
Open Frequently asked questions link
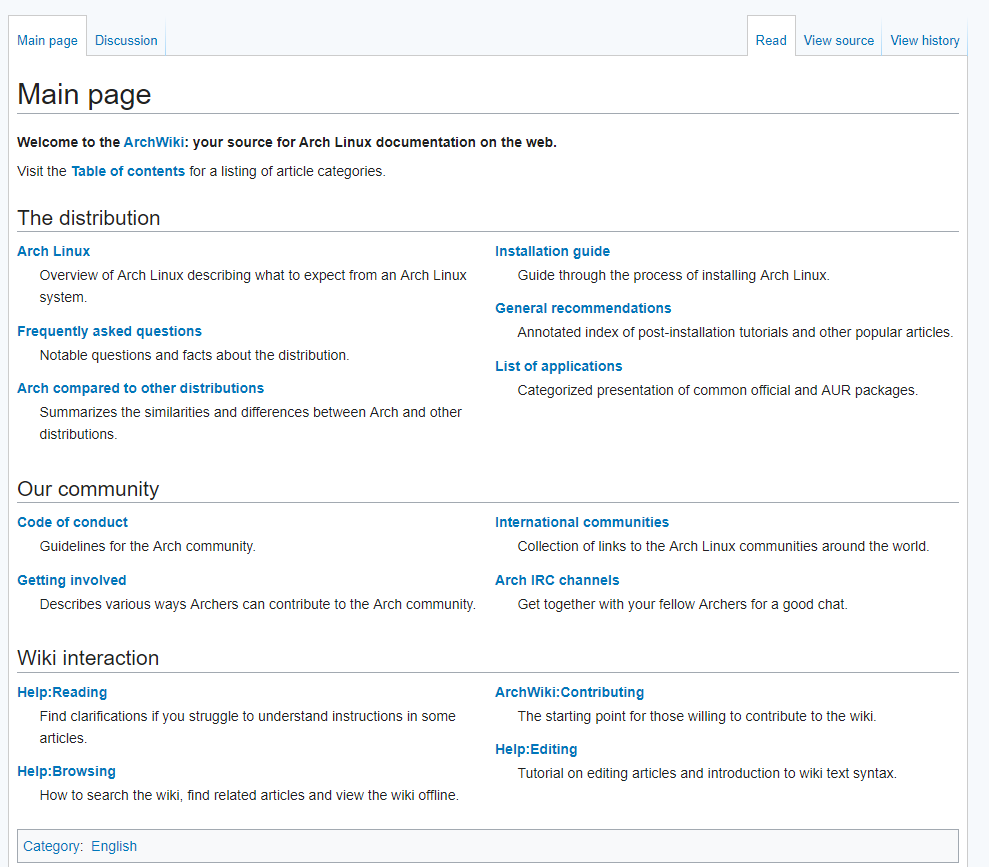[x=109, y=331]
